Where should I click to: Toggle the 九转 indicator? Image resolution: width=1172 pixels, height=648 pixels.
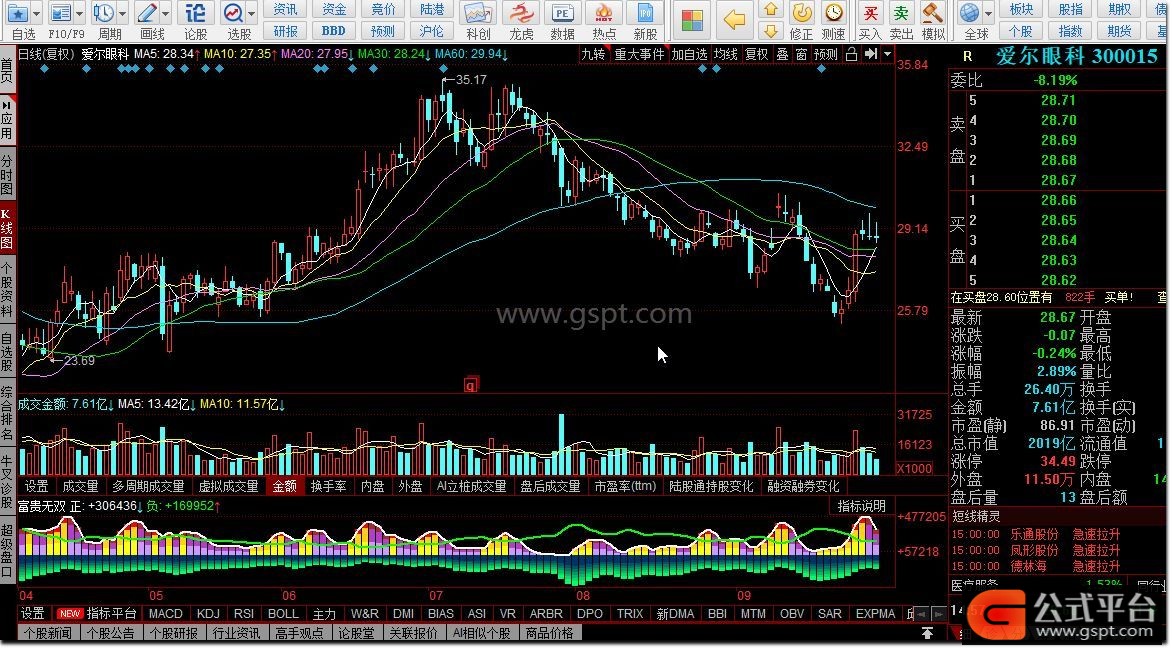593,55
